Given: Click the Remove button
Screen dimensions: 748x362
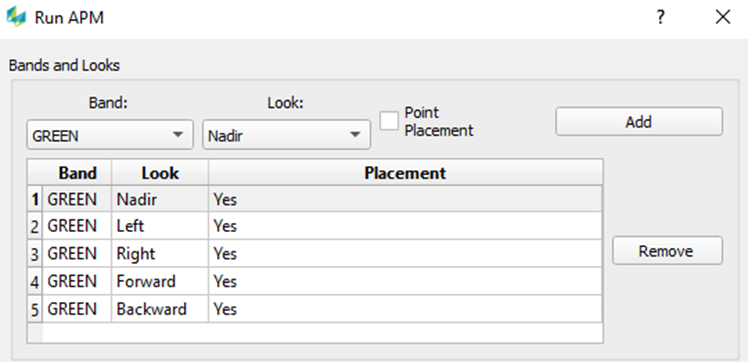Looking at the screenshot, I should tap(667, 250).
